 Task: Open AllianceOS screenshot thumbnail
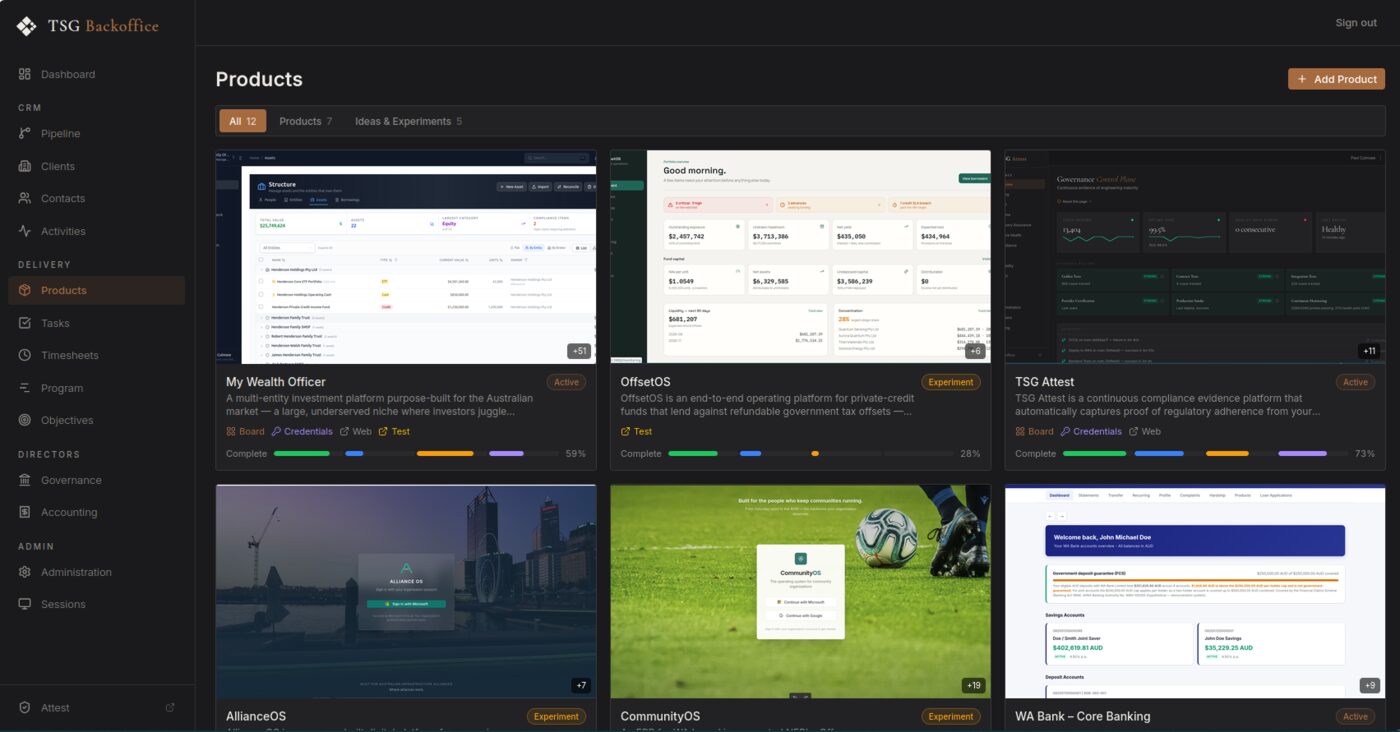[x=406, y=592]
